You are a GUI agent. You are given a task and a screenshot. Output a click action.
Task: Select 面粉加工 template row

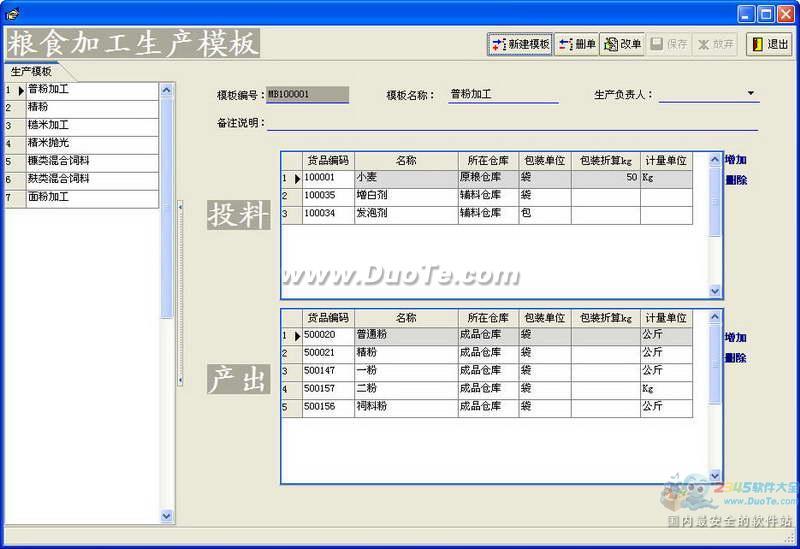92,197
